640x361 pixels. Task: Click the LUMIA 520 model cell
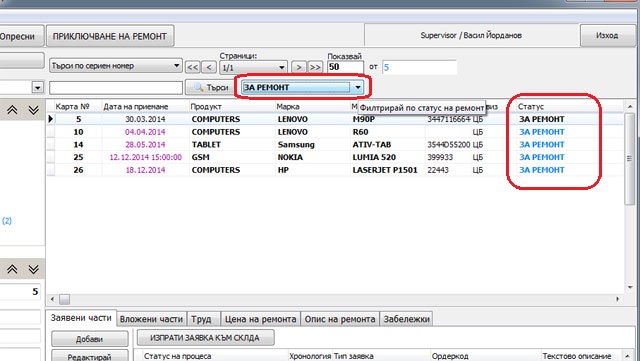point(374,157)
